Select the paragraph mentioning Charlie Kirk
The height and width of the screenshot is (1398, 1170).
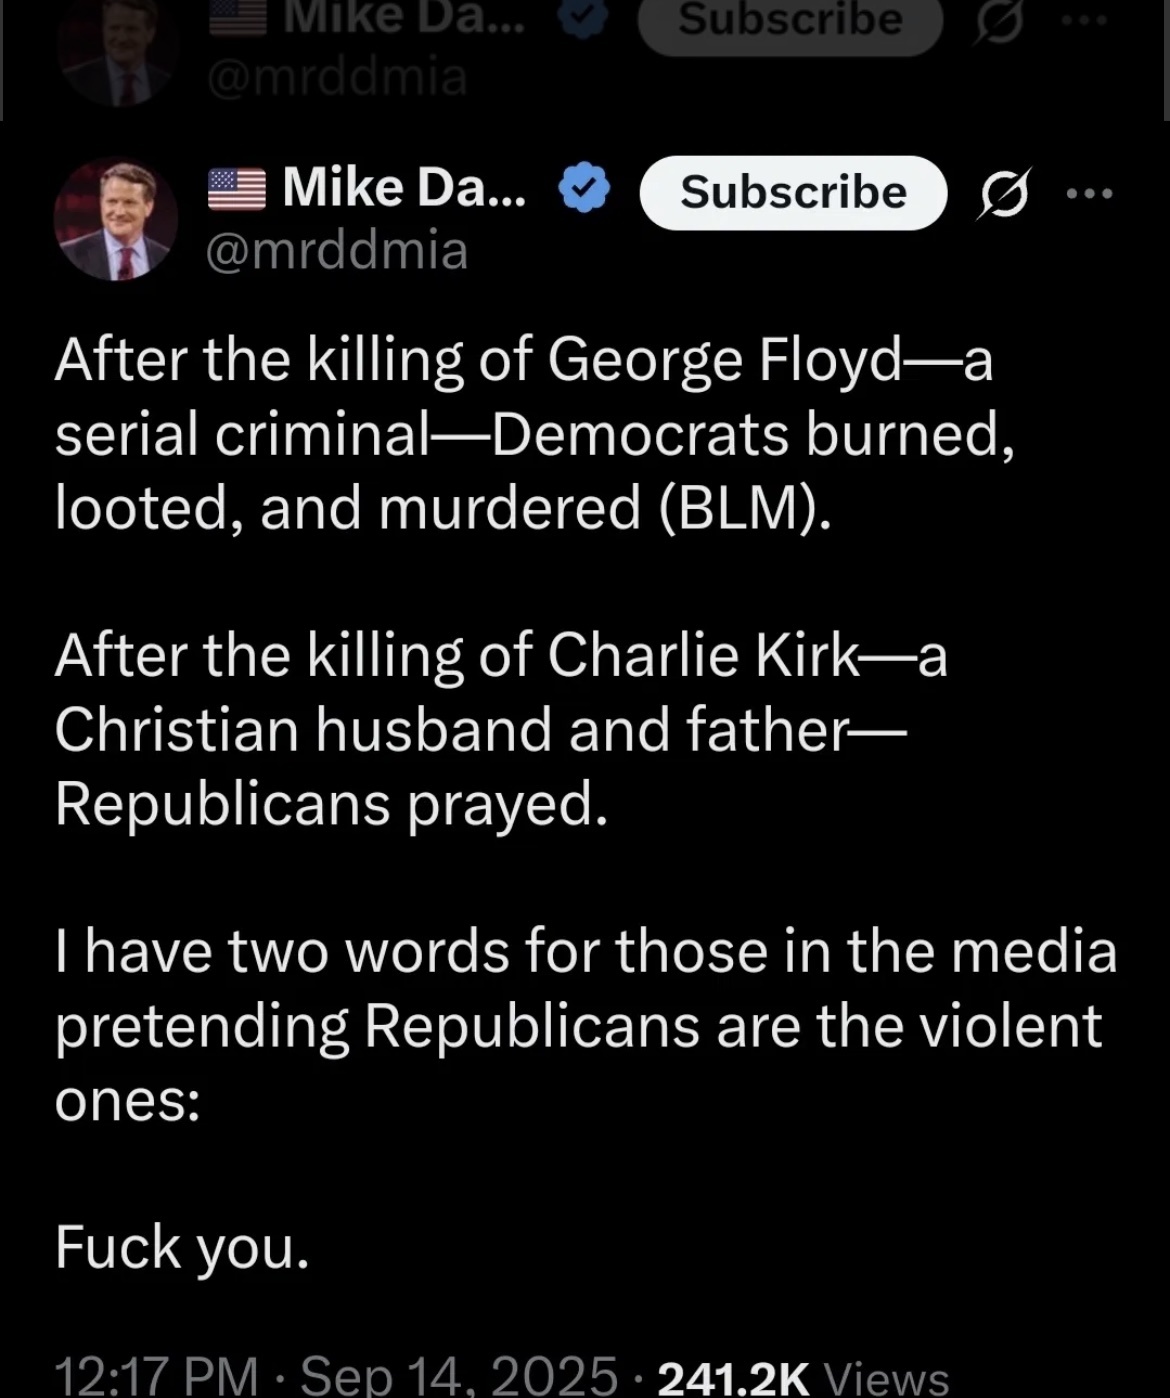(501, 729)
